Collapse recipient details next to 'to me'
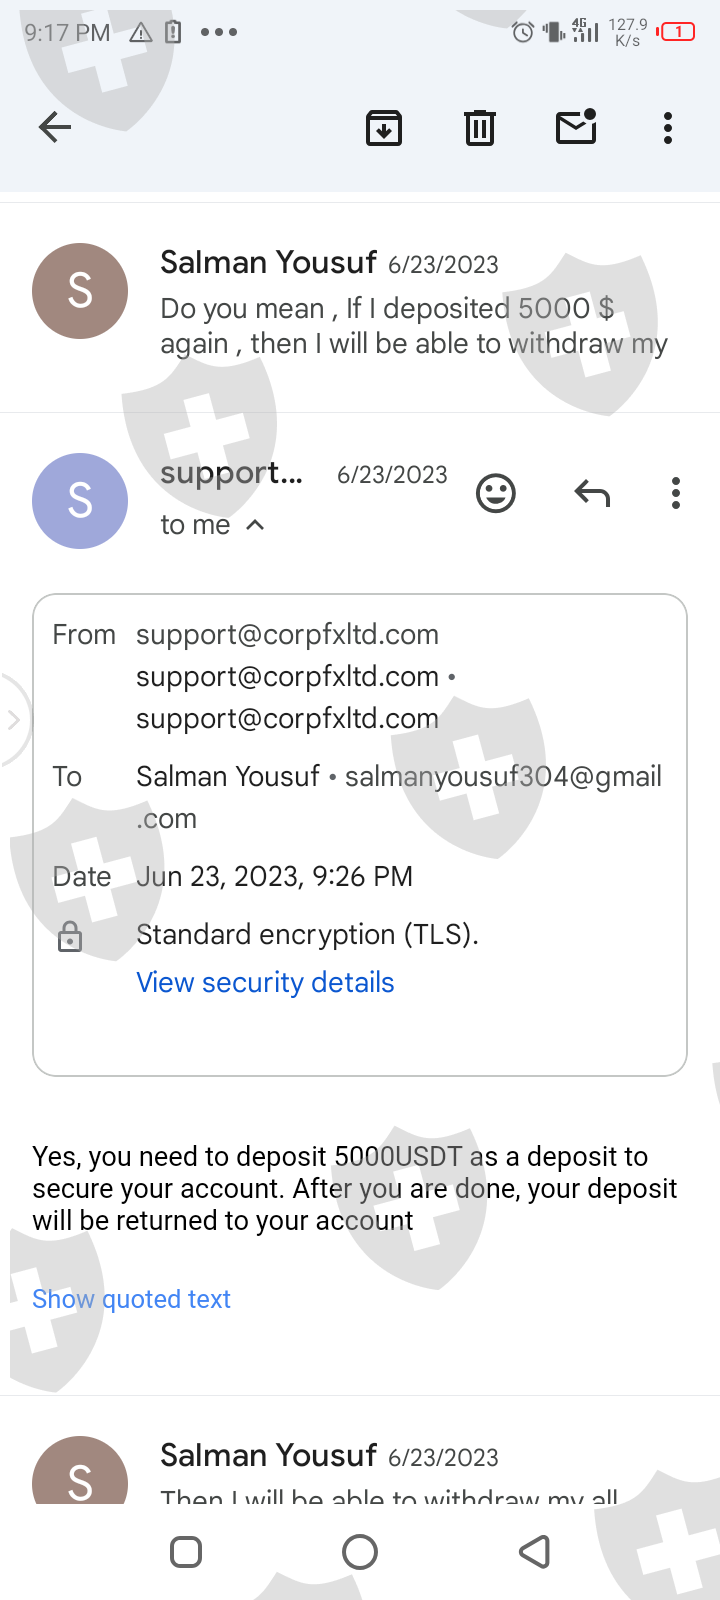The image size is (720, 1600). [255, 525]
